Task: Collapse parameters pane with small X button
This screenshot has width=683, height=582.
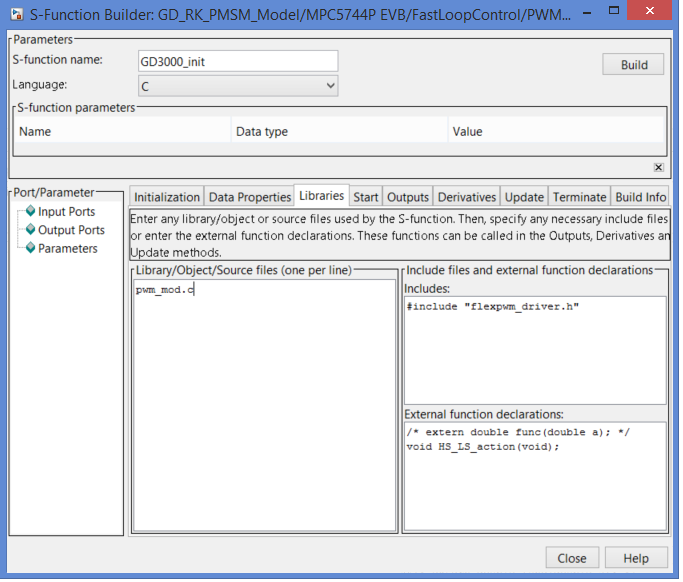Action: (659, 167)
